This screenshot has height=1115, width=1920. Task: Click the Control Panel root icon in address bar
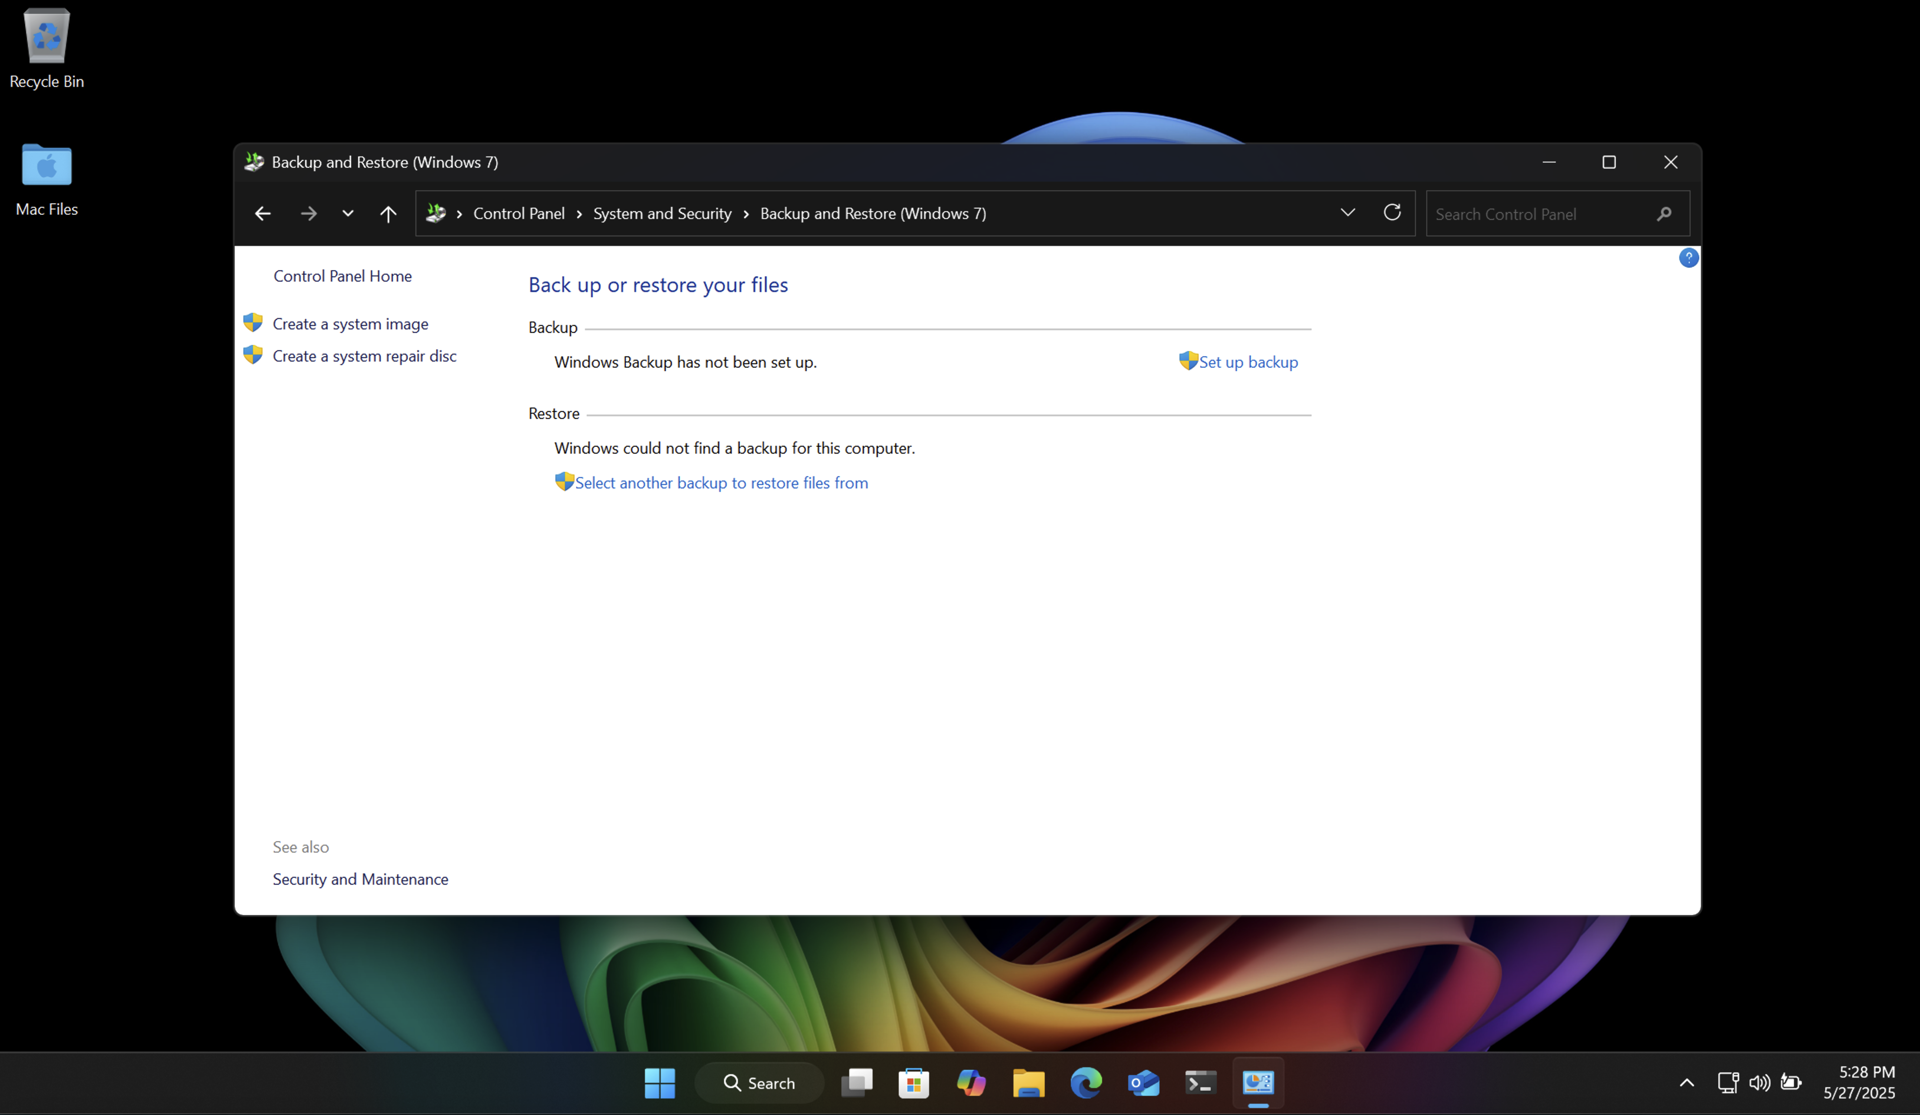click(436, 213)
